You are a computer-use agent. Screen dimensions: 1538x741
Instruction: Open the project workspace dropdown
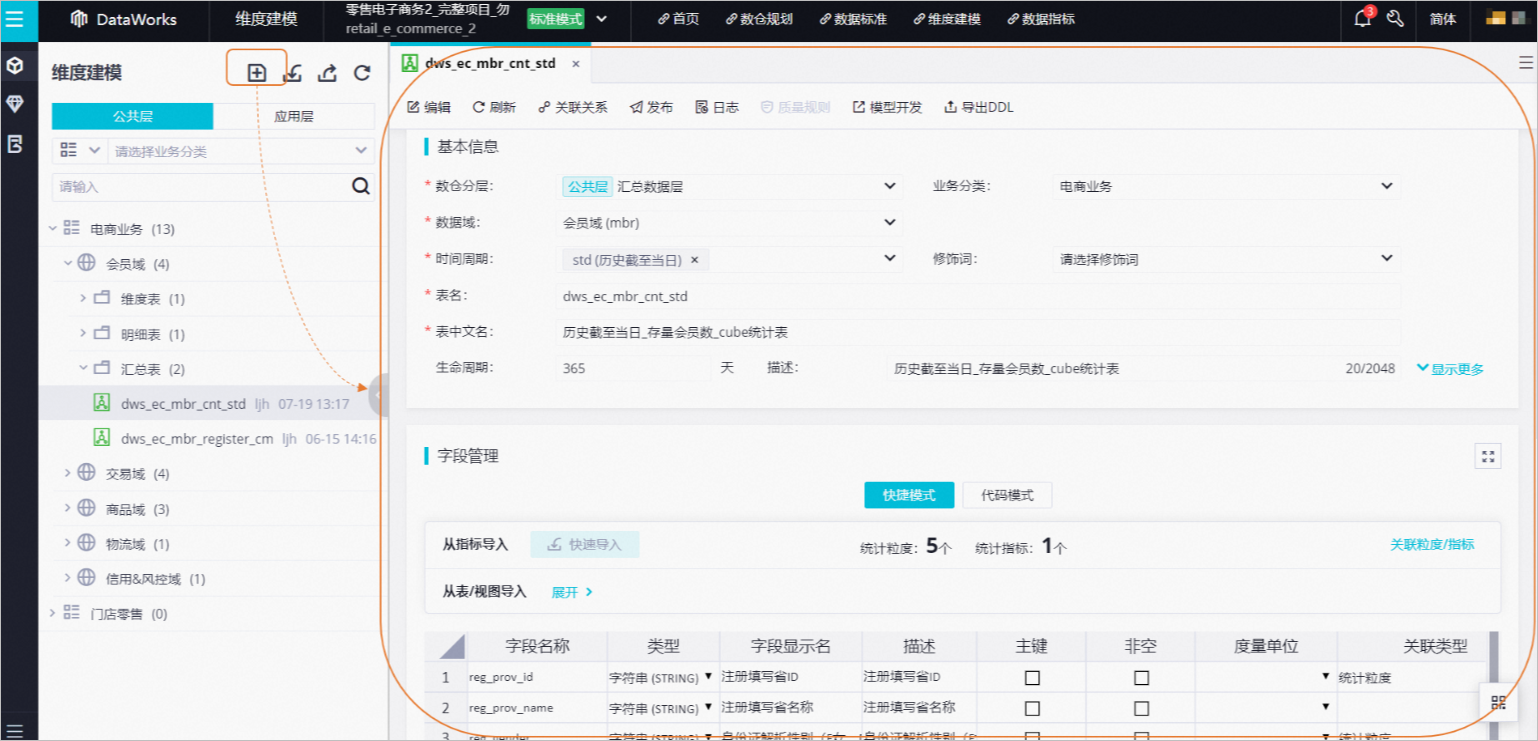point(601,19)
